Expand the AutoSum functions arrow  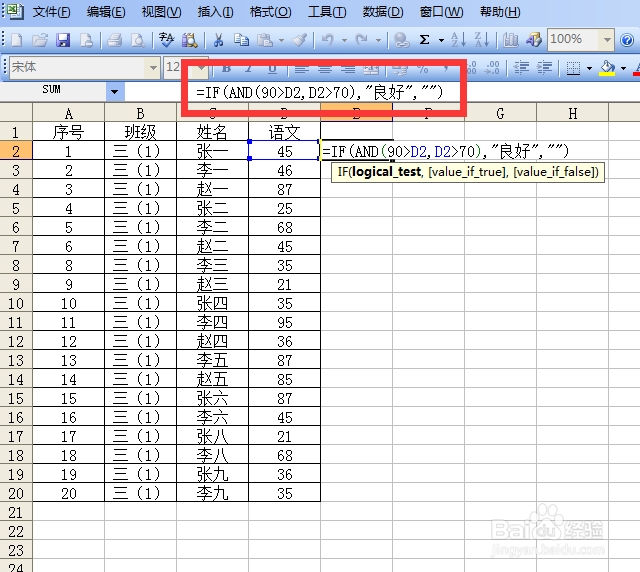pyautogui.click(x=441, y=40)
